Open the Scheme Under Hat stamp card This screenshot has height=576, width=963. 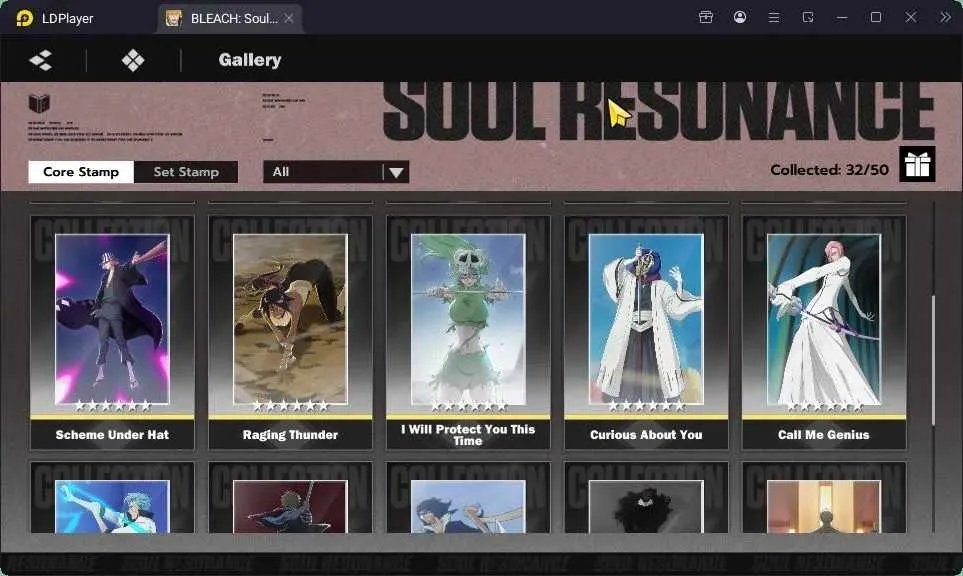(x=112, y=332)
